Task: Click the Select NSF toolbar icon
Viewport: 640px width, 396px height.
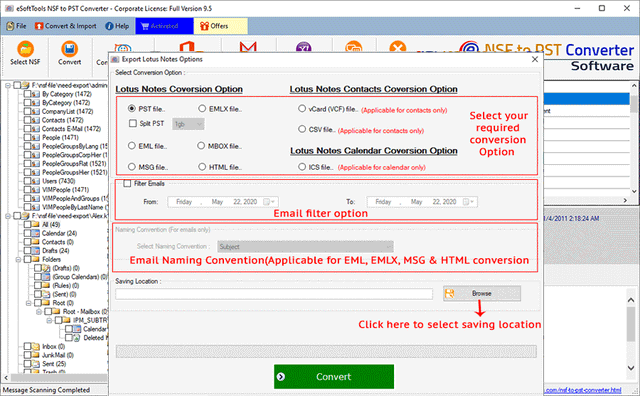Action: pyautogui.click(x=25, y=49)
